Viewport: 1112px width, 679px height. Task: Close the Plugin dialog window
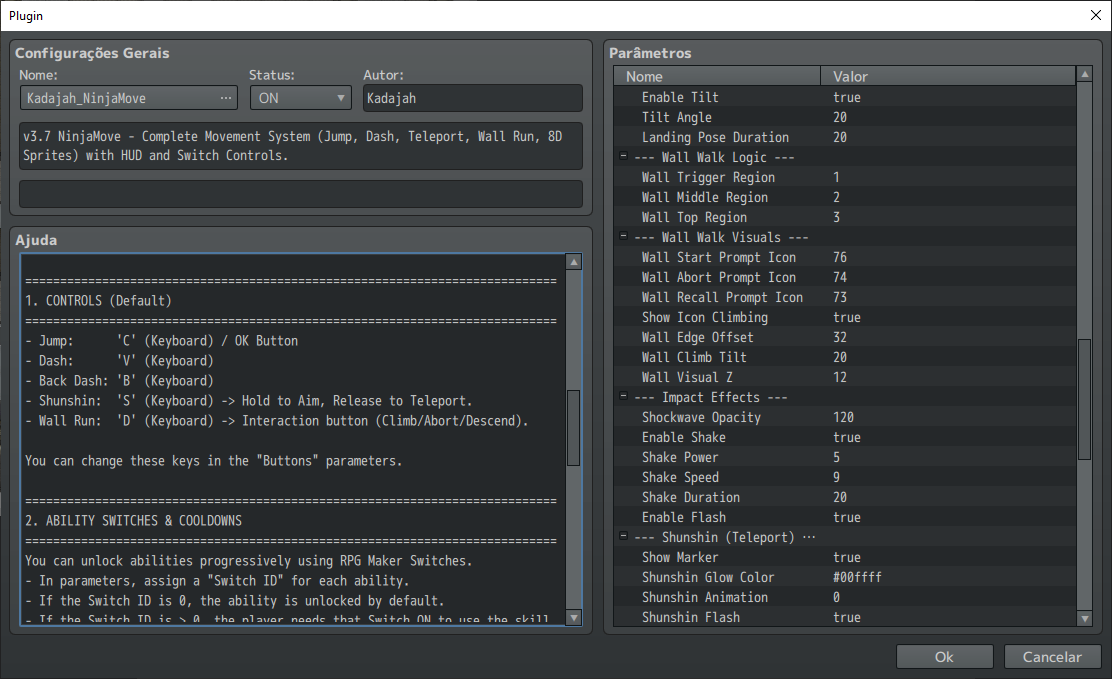[x=1095, y=15]
